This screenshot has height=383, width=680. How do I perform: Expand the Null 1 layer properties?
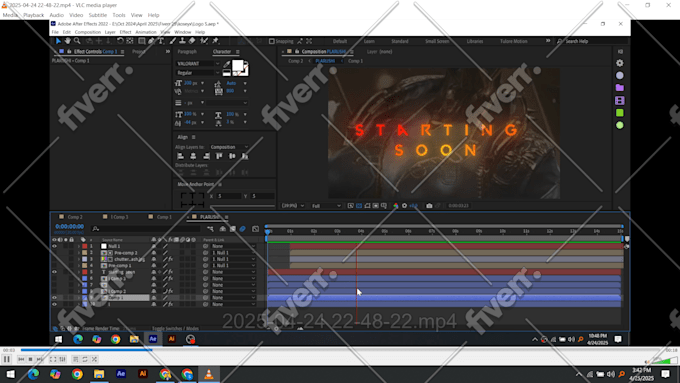[79, 246]
